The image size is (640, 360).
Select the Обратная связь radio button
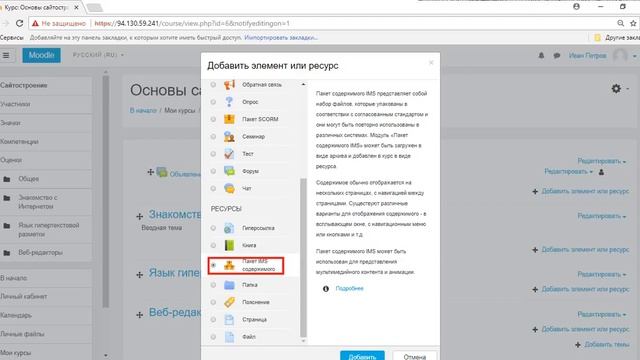(213, 84)
